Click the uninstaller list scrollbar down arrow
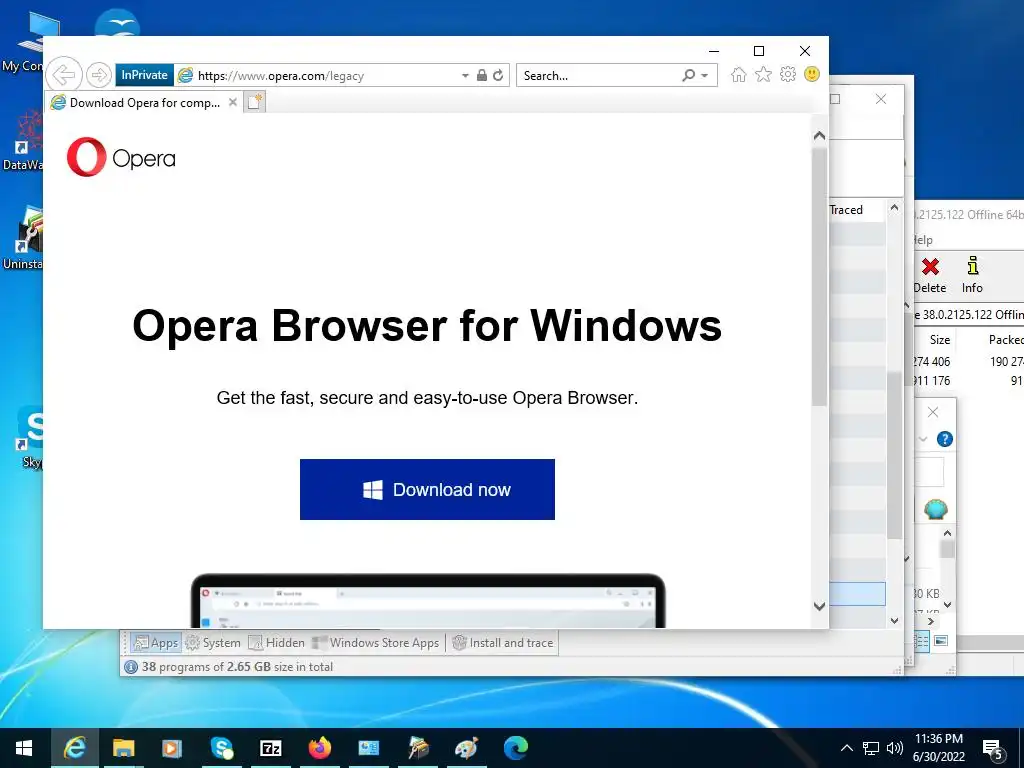The height and width of the screenshot is (768, 1024). tap(894, 620)
